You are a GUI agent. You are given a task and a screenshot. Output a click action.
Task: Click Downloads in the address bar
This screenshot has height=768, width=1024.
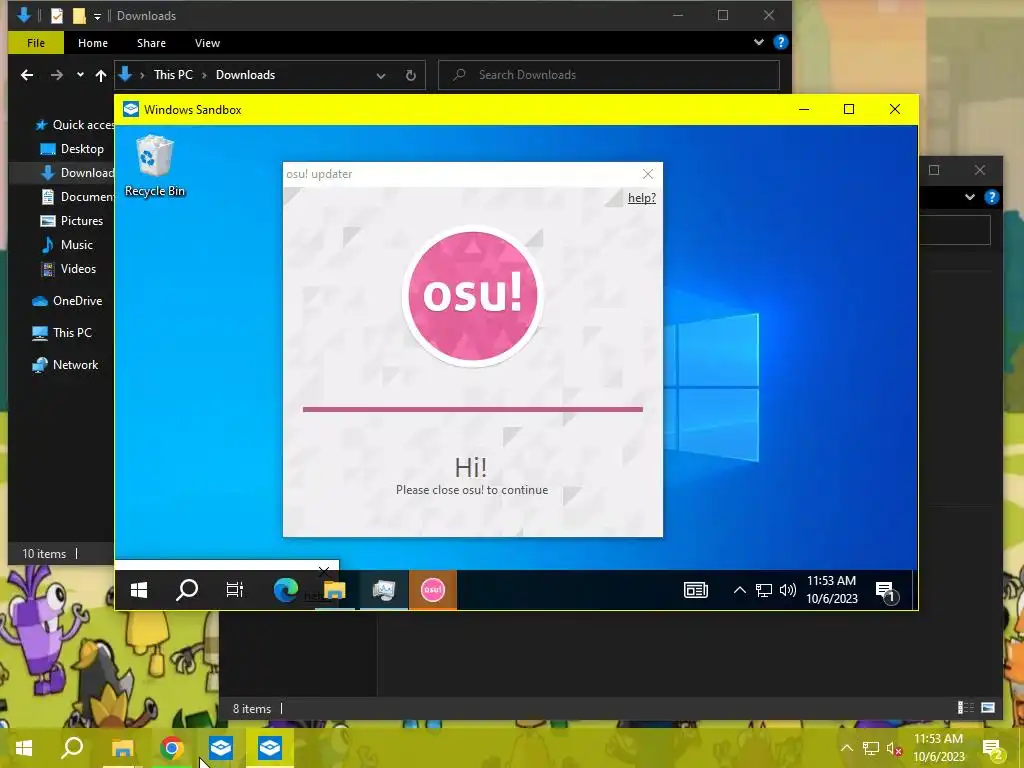pyautogui.click(x=246, y=74)
